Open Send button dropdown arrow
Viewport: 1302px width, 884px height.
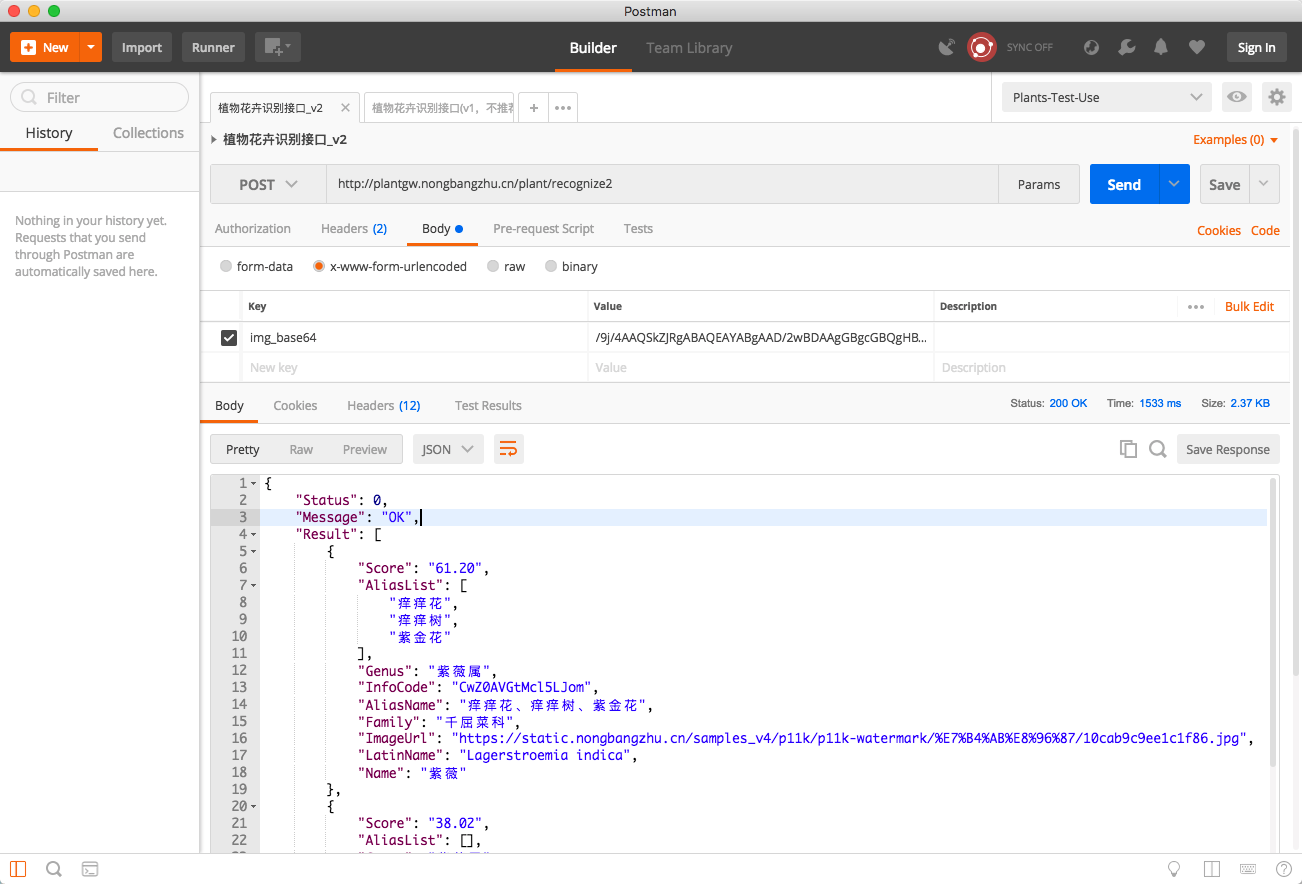click(1174, 184)
